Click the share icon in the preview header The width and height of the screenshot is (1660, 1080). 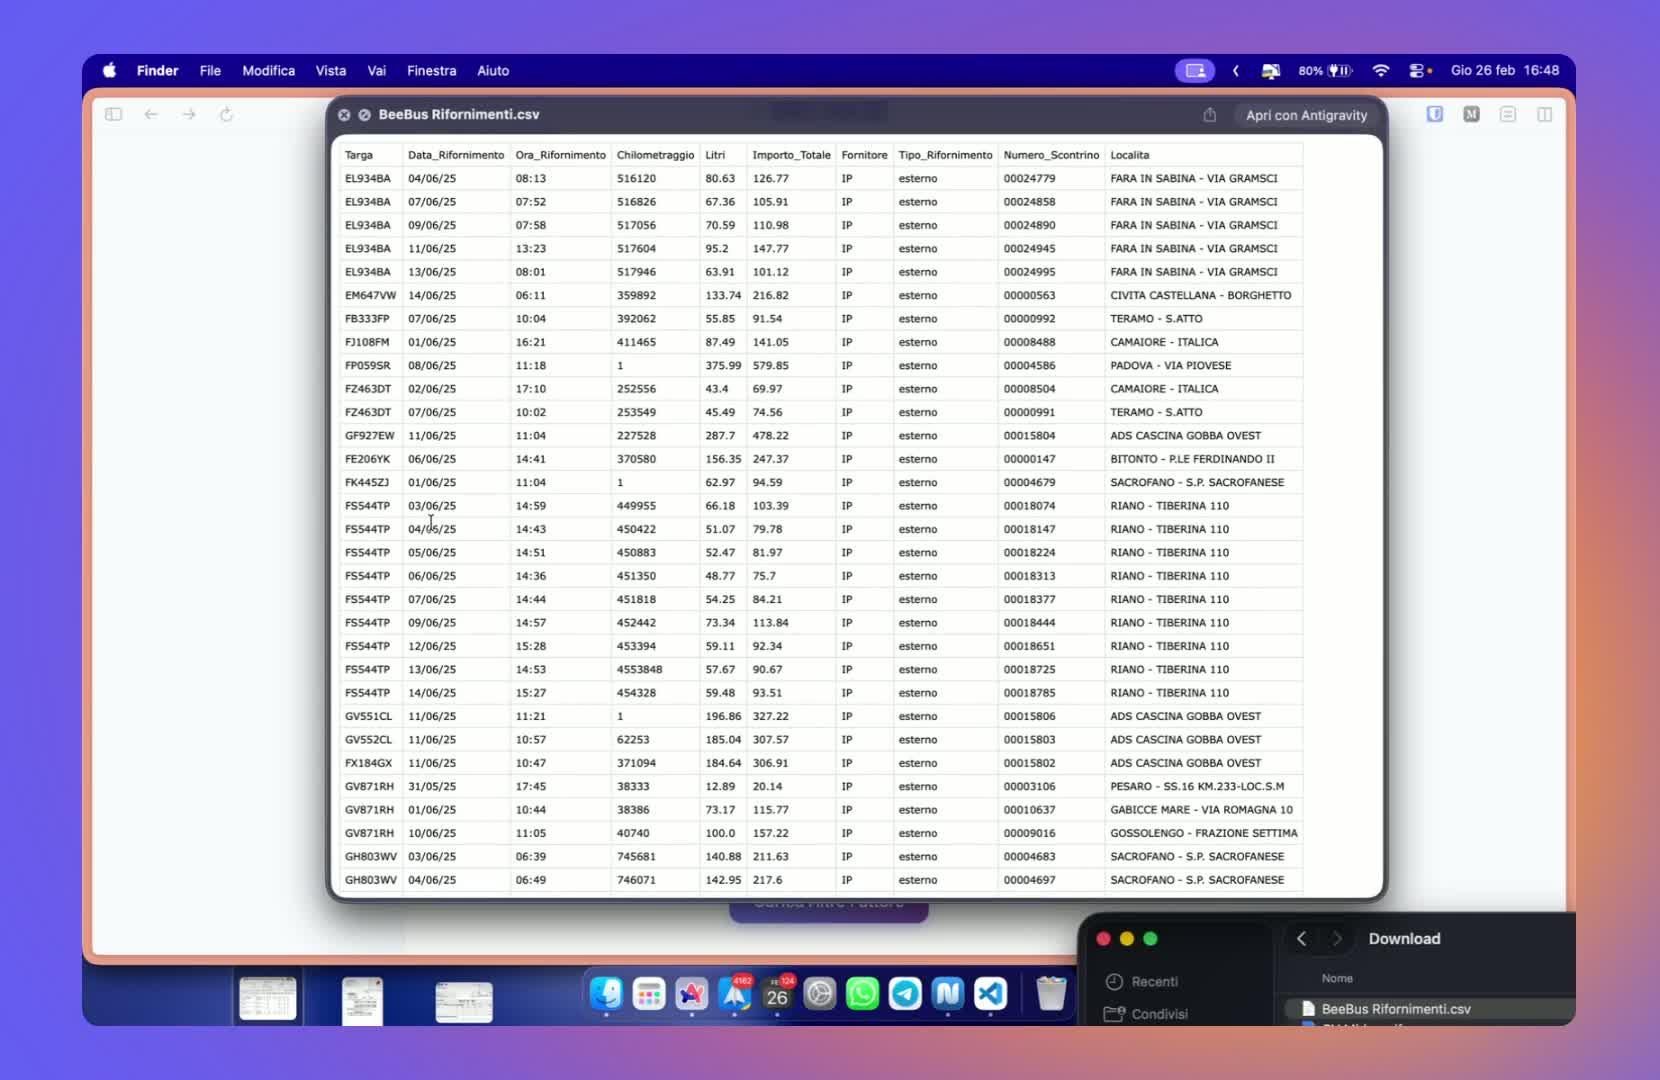point(1209,115)
